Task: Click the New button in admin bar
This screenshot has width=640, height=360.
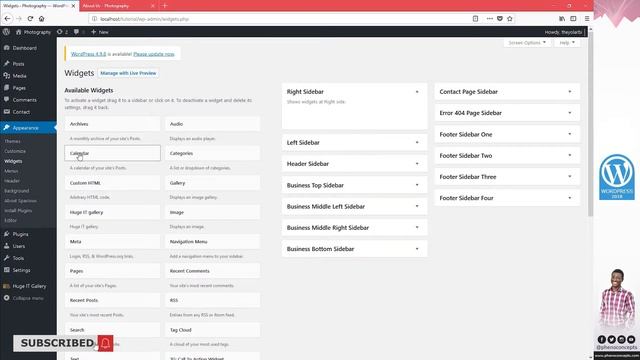Action: 100,32
